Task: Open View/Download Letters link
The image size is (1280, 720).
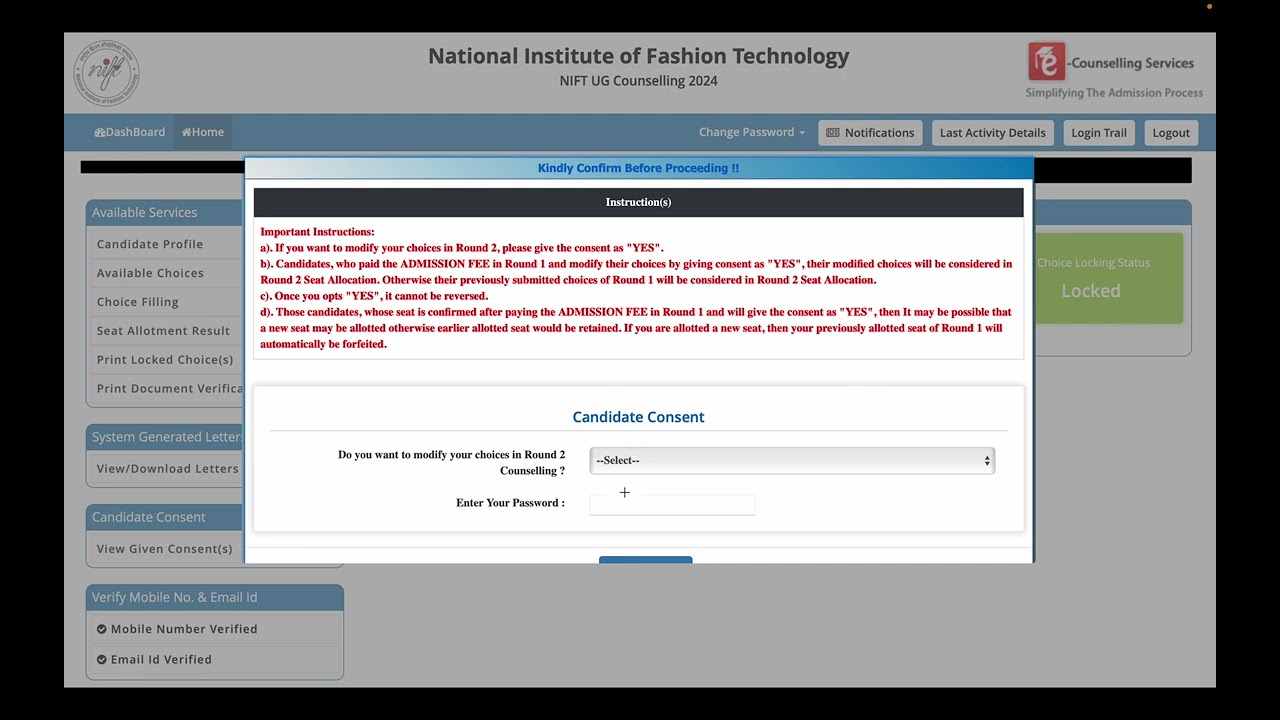Action: (x=168, y=469)
